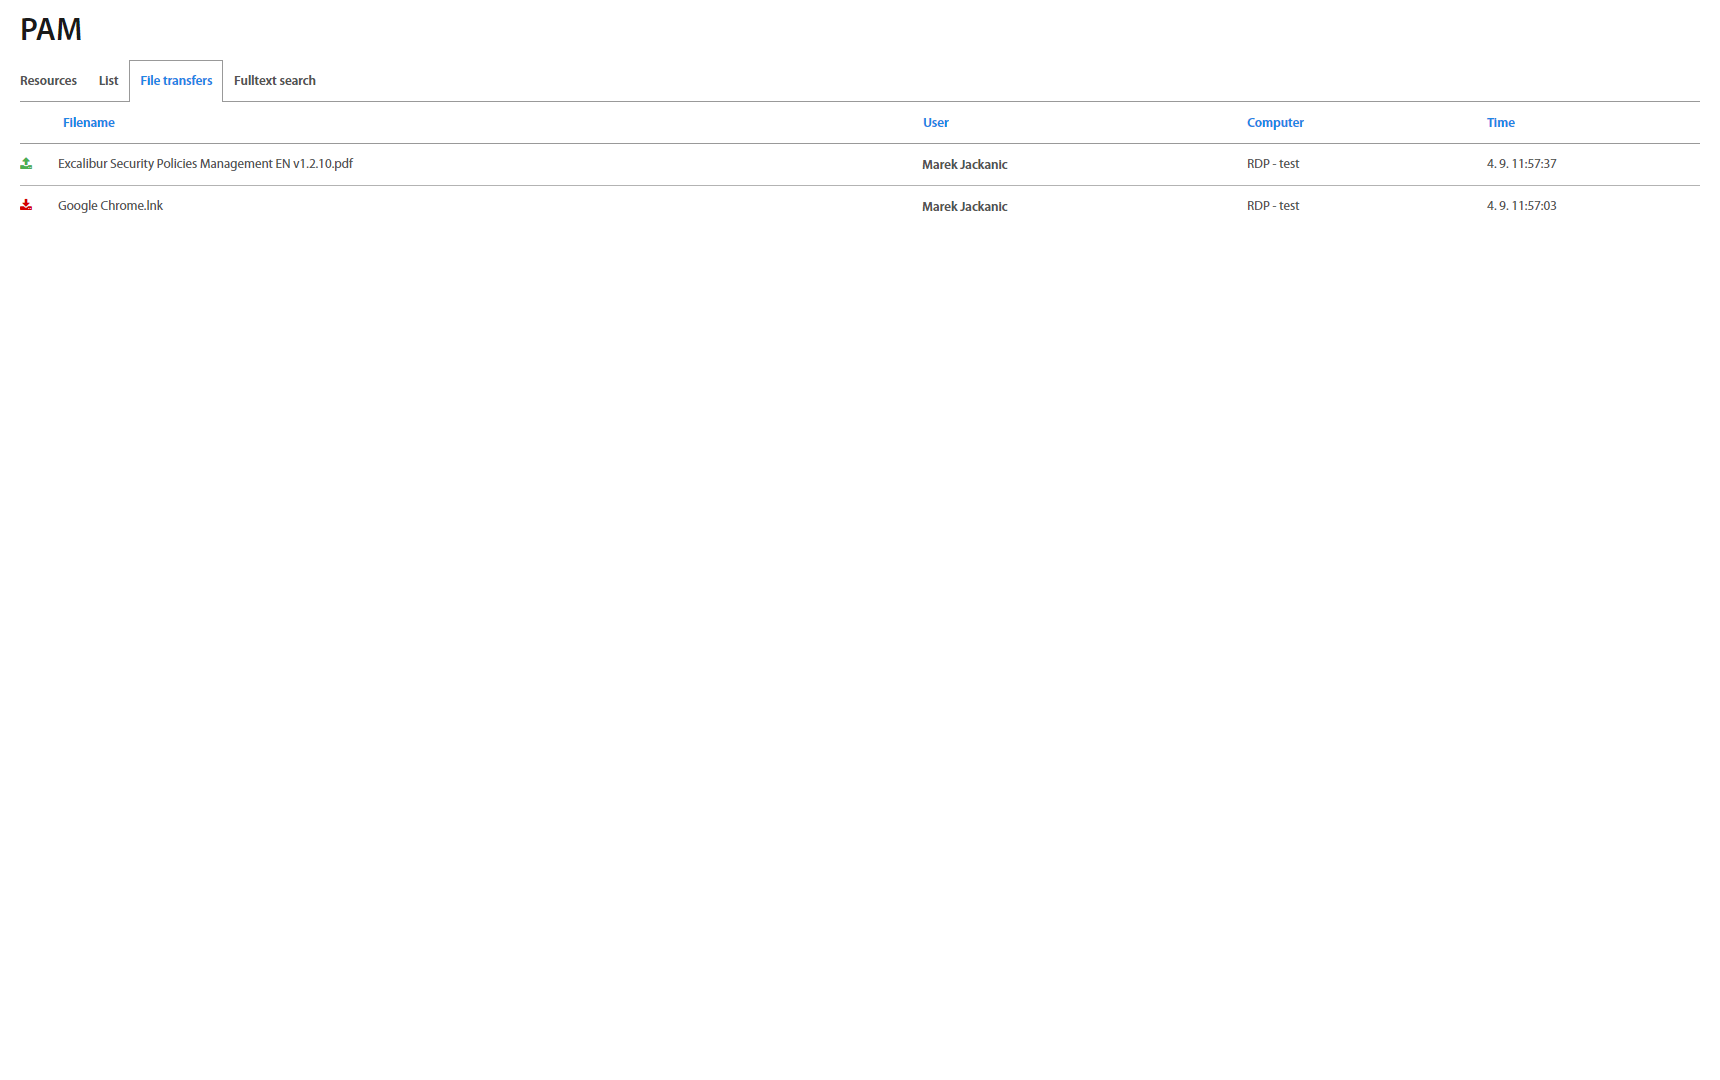Open Excalibur Security Policies Management PDF filename
The width and height of the screenshot is (1720, 1080).
click(205, 164)
